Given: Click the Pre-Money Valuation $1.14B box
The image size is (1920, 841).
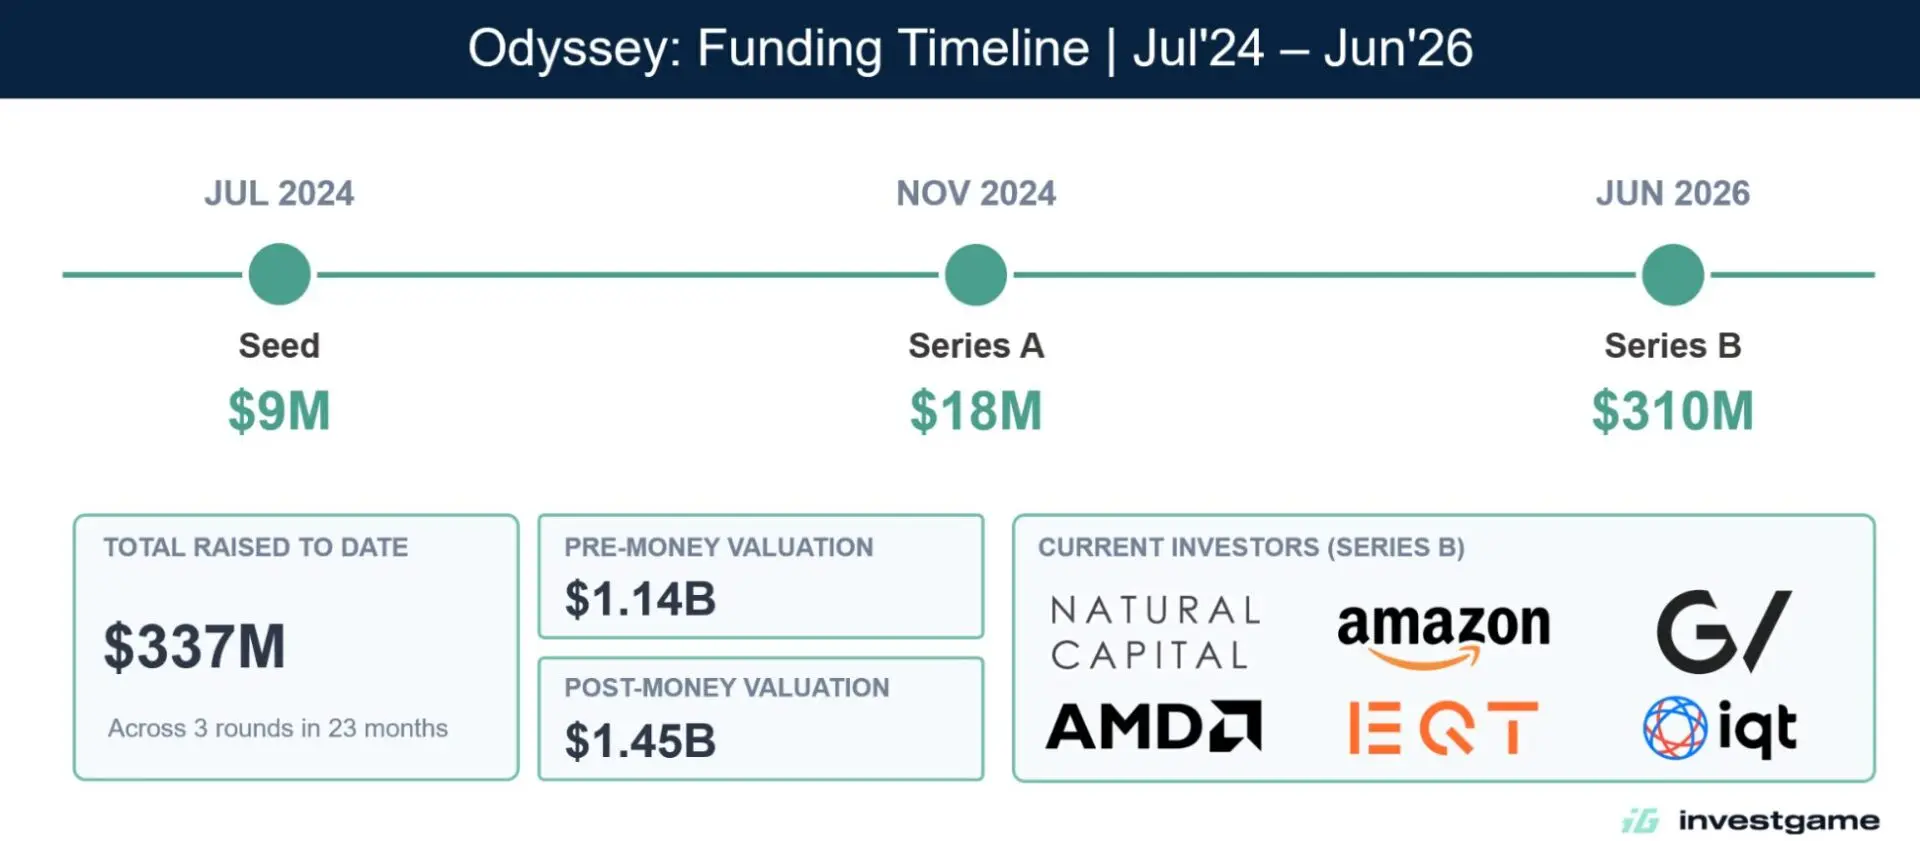Looking at the screenshot, I should [x=761, y=576].
